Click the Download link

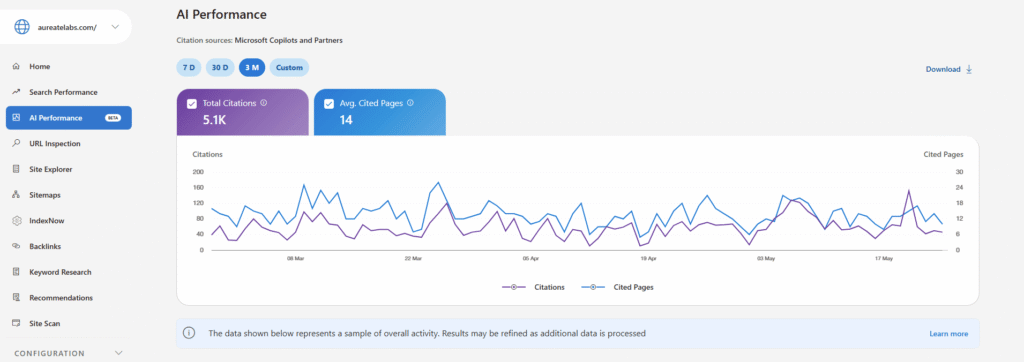pyautogui.click(x=943, y=69)
